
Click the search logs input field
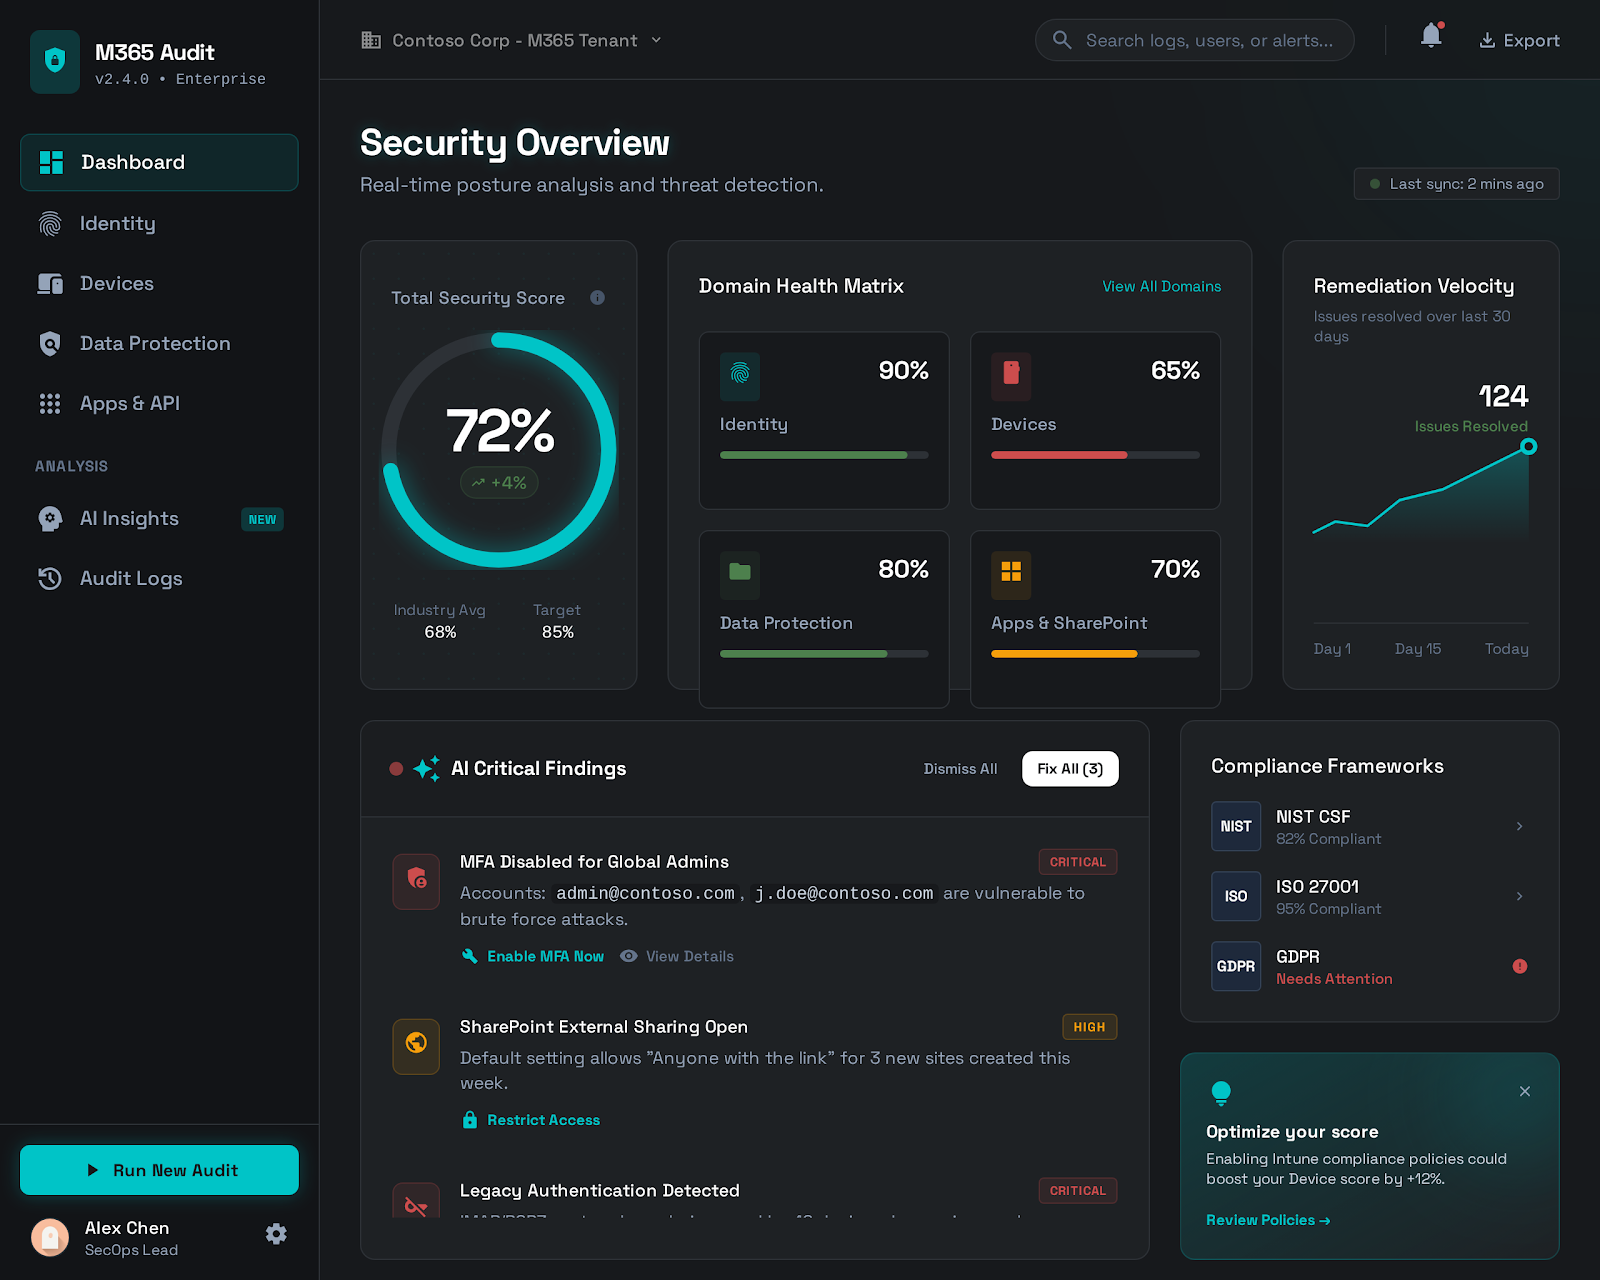tap(1195, 40)
